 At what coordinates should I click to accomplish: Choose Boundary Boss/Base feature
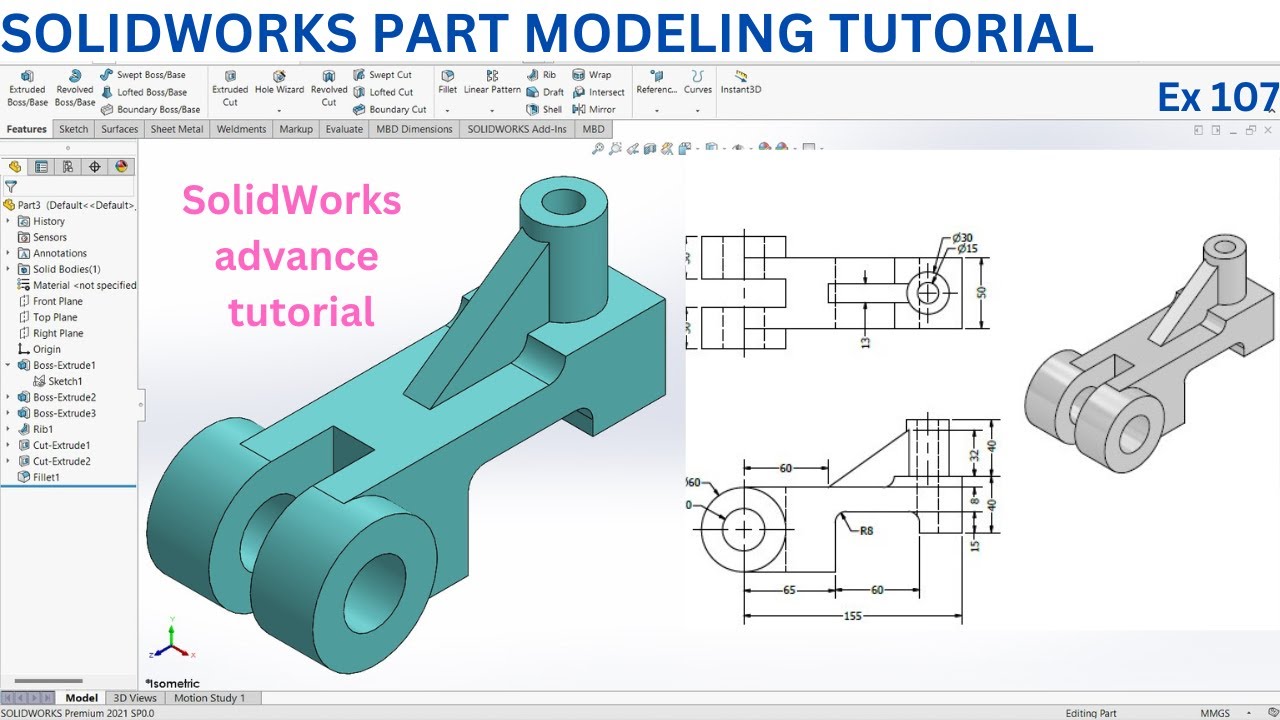coord(150,109)
